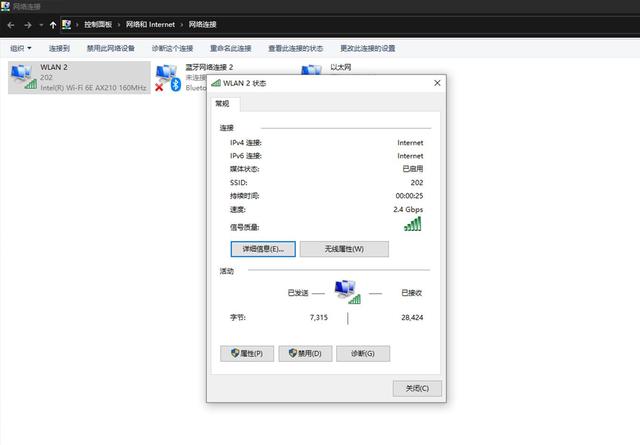640x445 pixels.
Task: Click the back arrow in the navigation bar
Action: (x=11, y=23)
